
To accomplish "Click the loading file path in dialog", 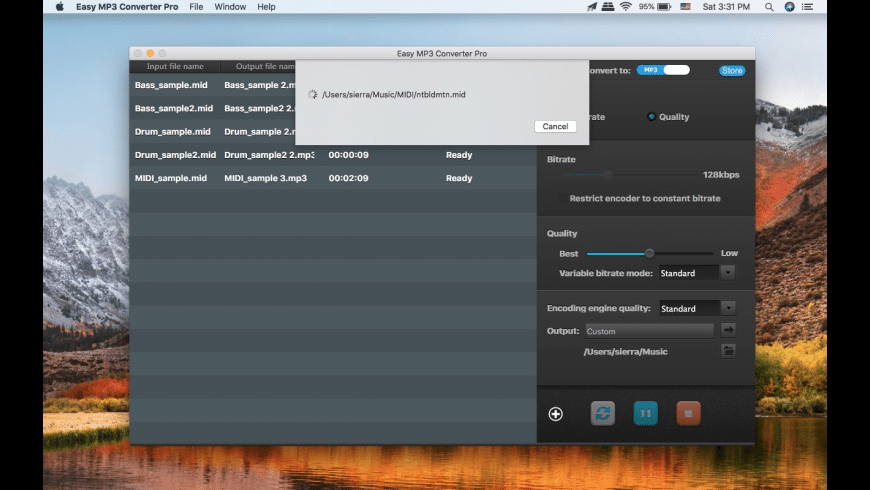I will [393, 95].
